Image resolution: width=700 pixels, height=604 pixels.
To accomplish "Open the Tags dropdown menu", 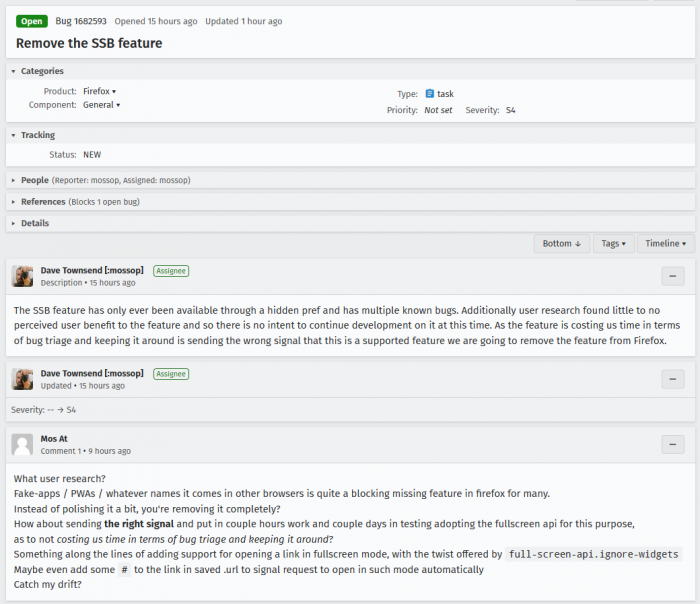I will (613, 243).
